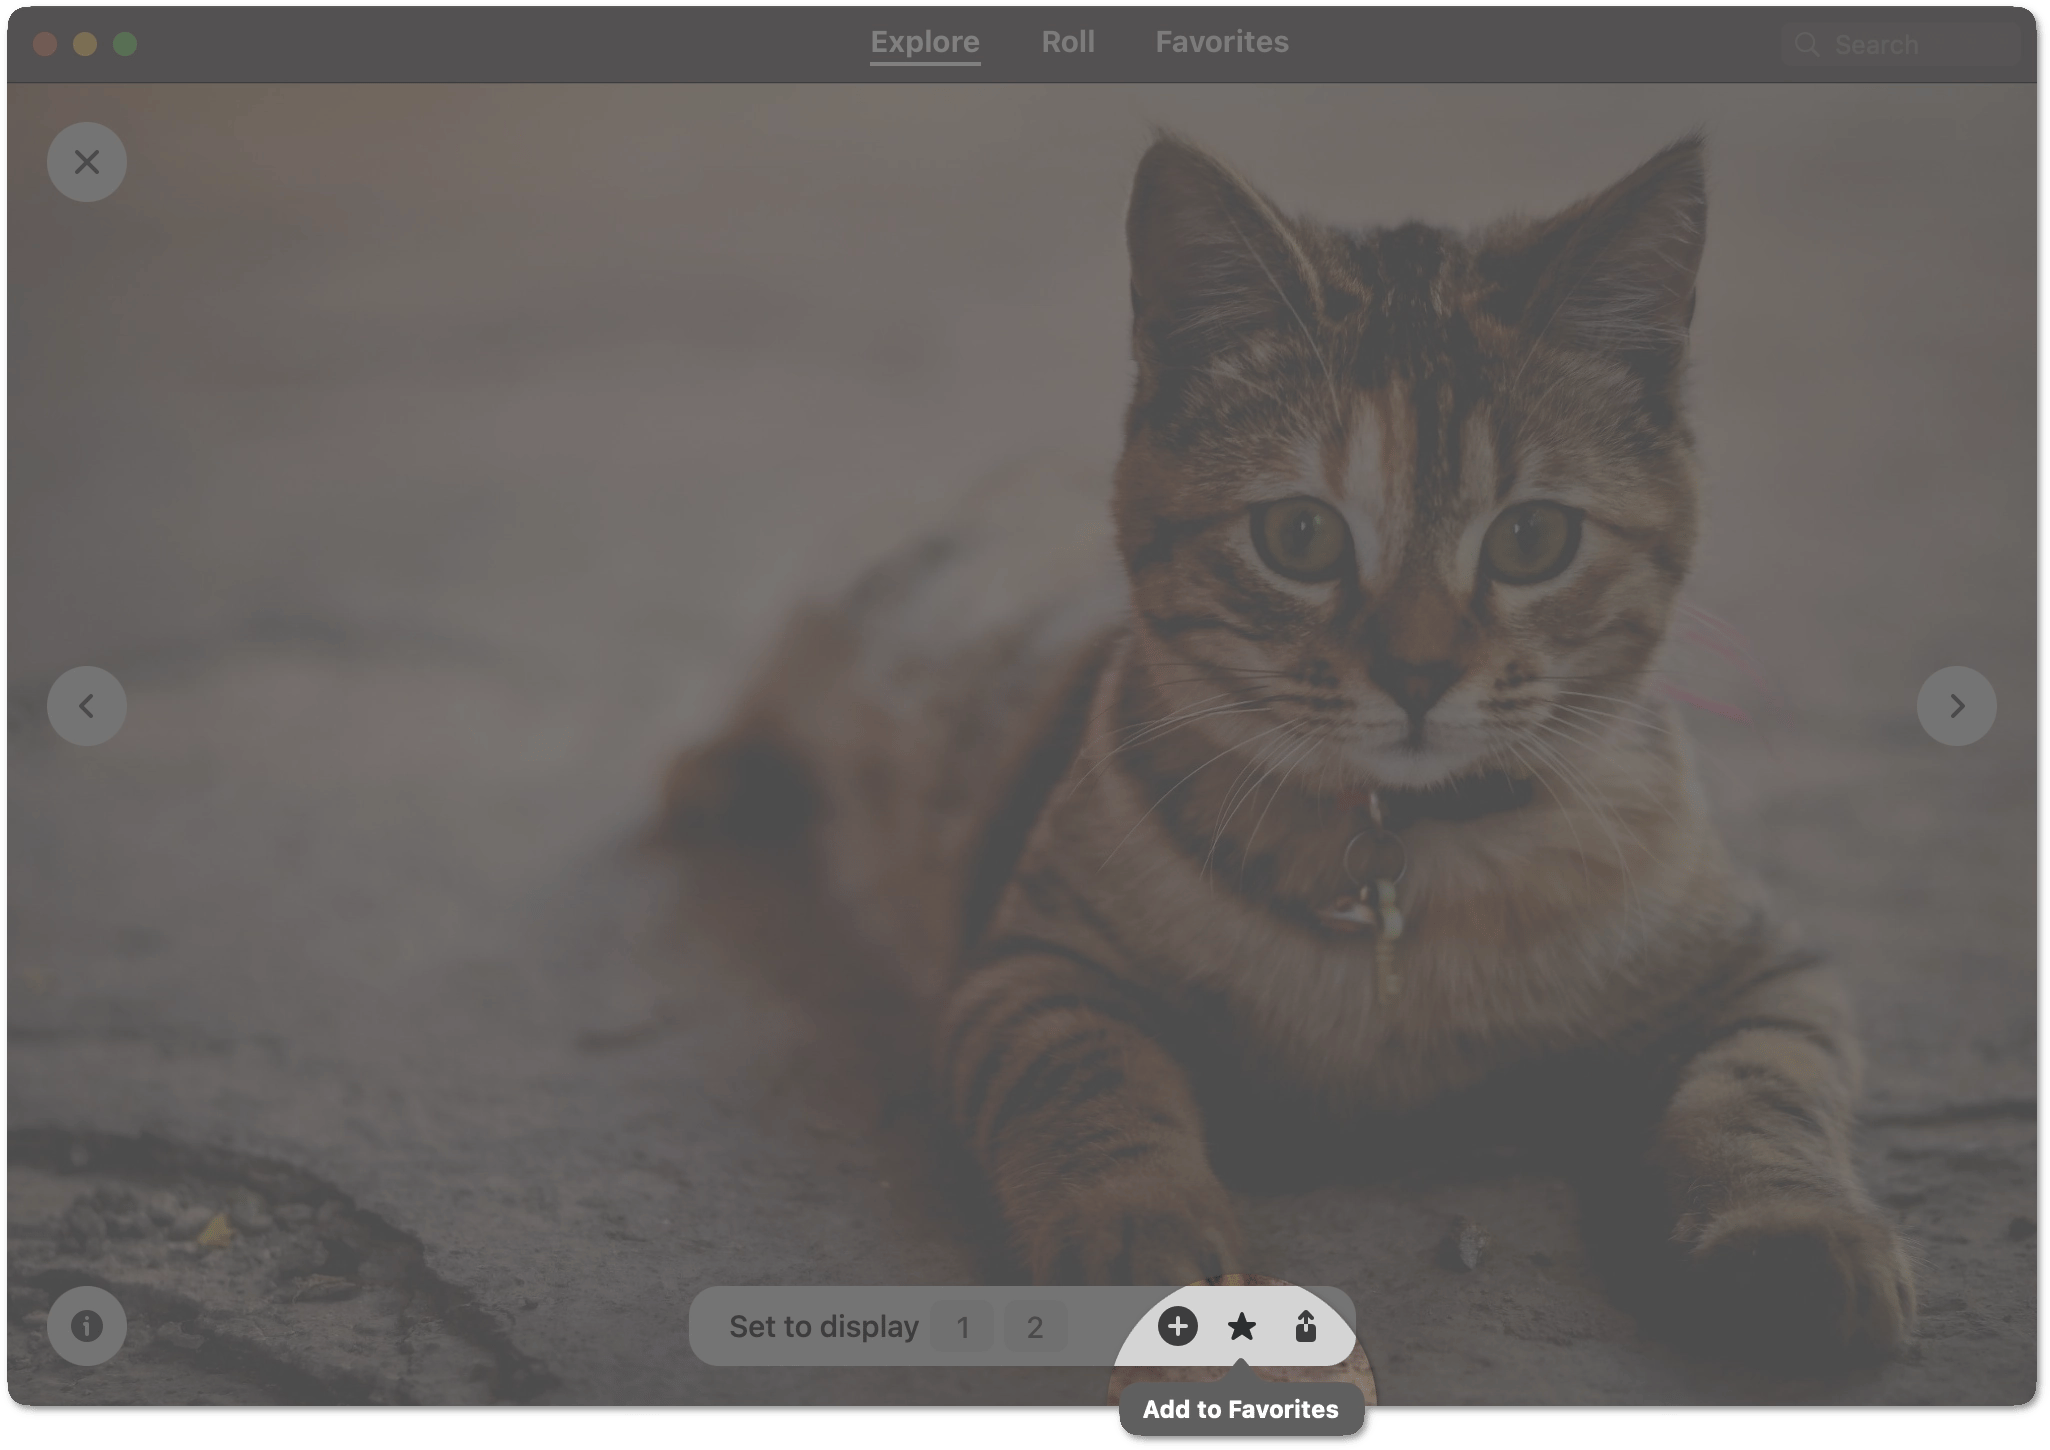
Task: Set wallpaper to display 1
Action: (963, 1327)
